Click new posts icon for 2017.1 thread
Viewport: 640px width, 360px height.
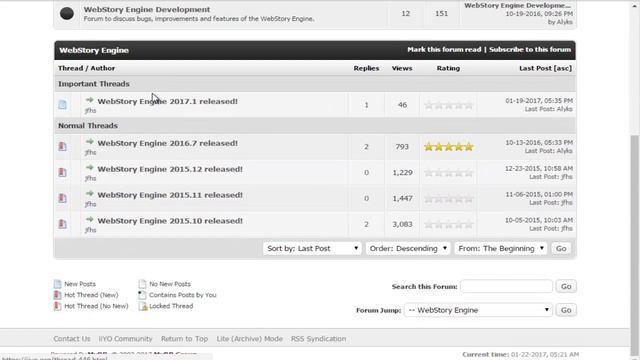[62, 104]
